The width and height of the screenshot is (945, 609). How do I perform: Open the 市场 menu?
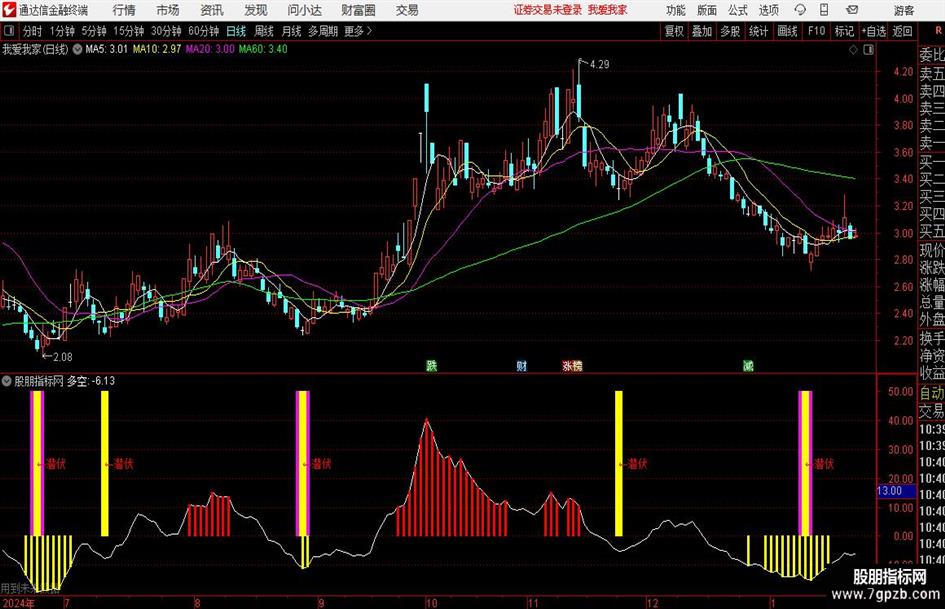click(168, 10)
